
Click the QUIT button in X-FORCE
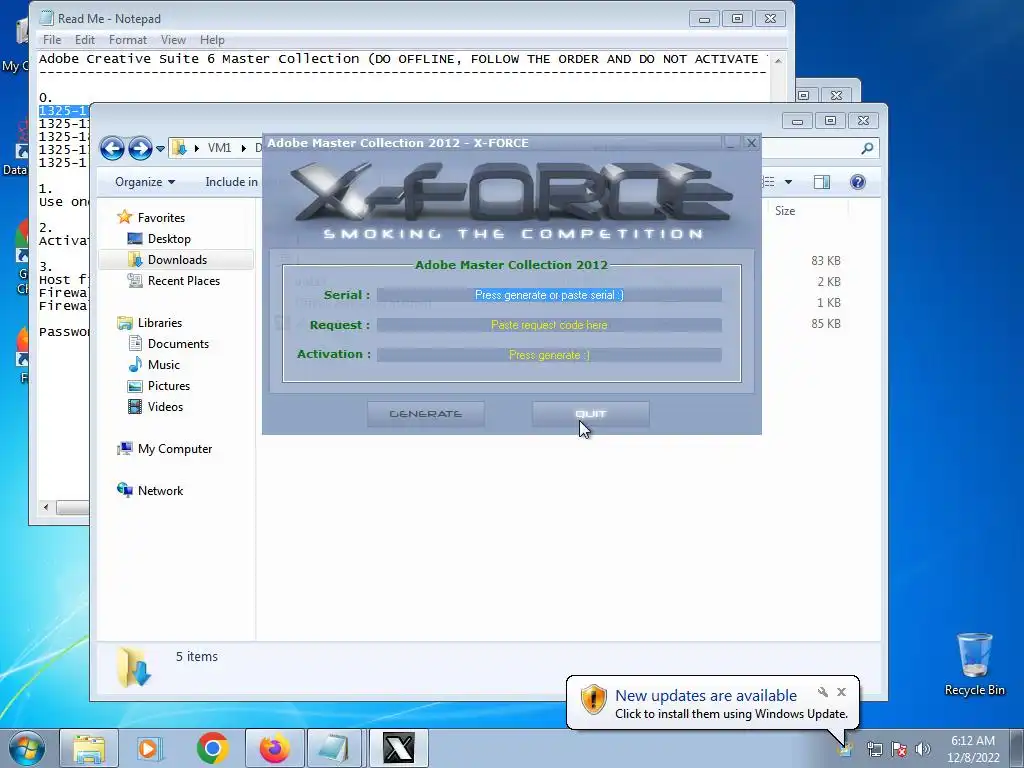[590, 414]
